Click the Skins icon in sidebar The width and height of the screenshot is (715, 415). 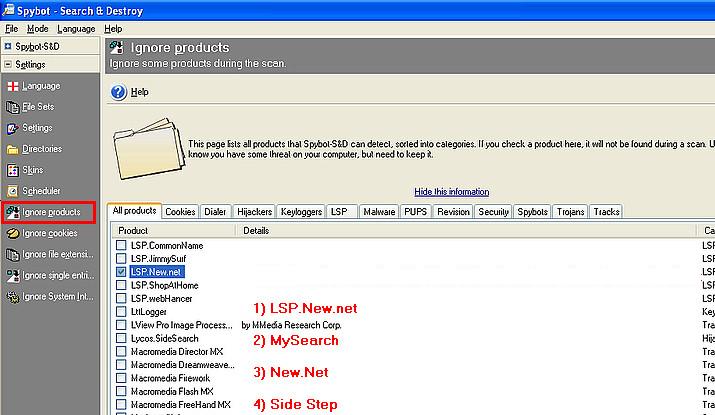pos(13,170)
